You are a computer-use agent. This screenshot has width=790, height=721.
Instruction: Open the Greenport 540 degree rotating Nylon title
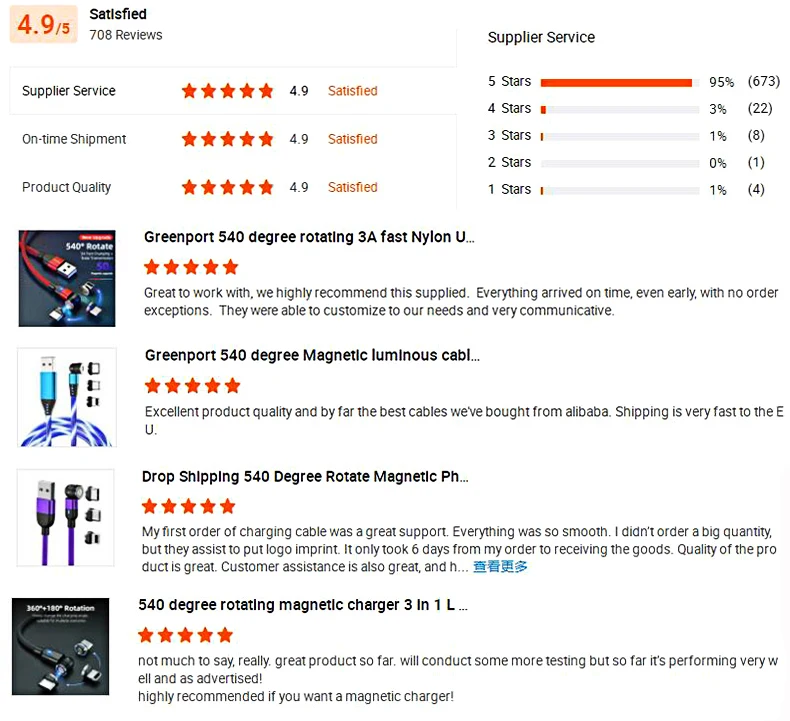tap(309, 237)
